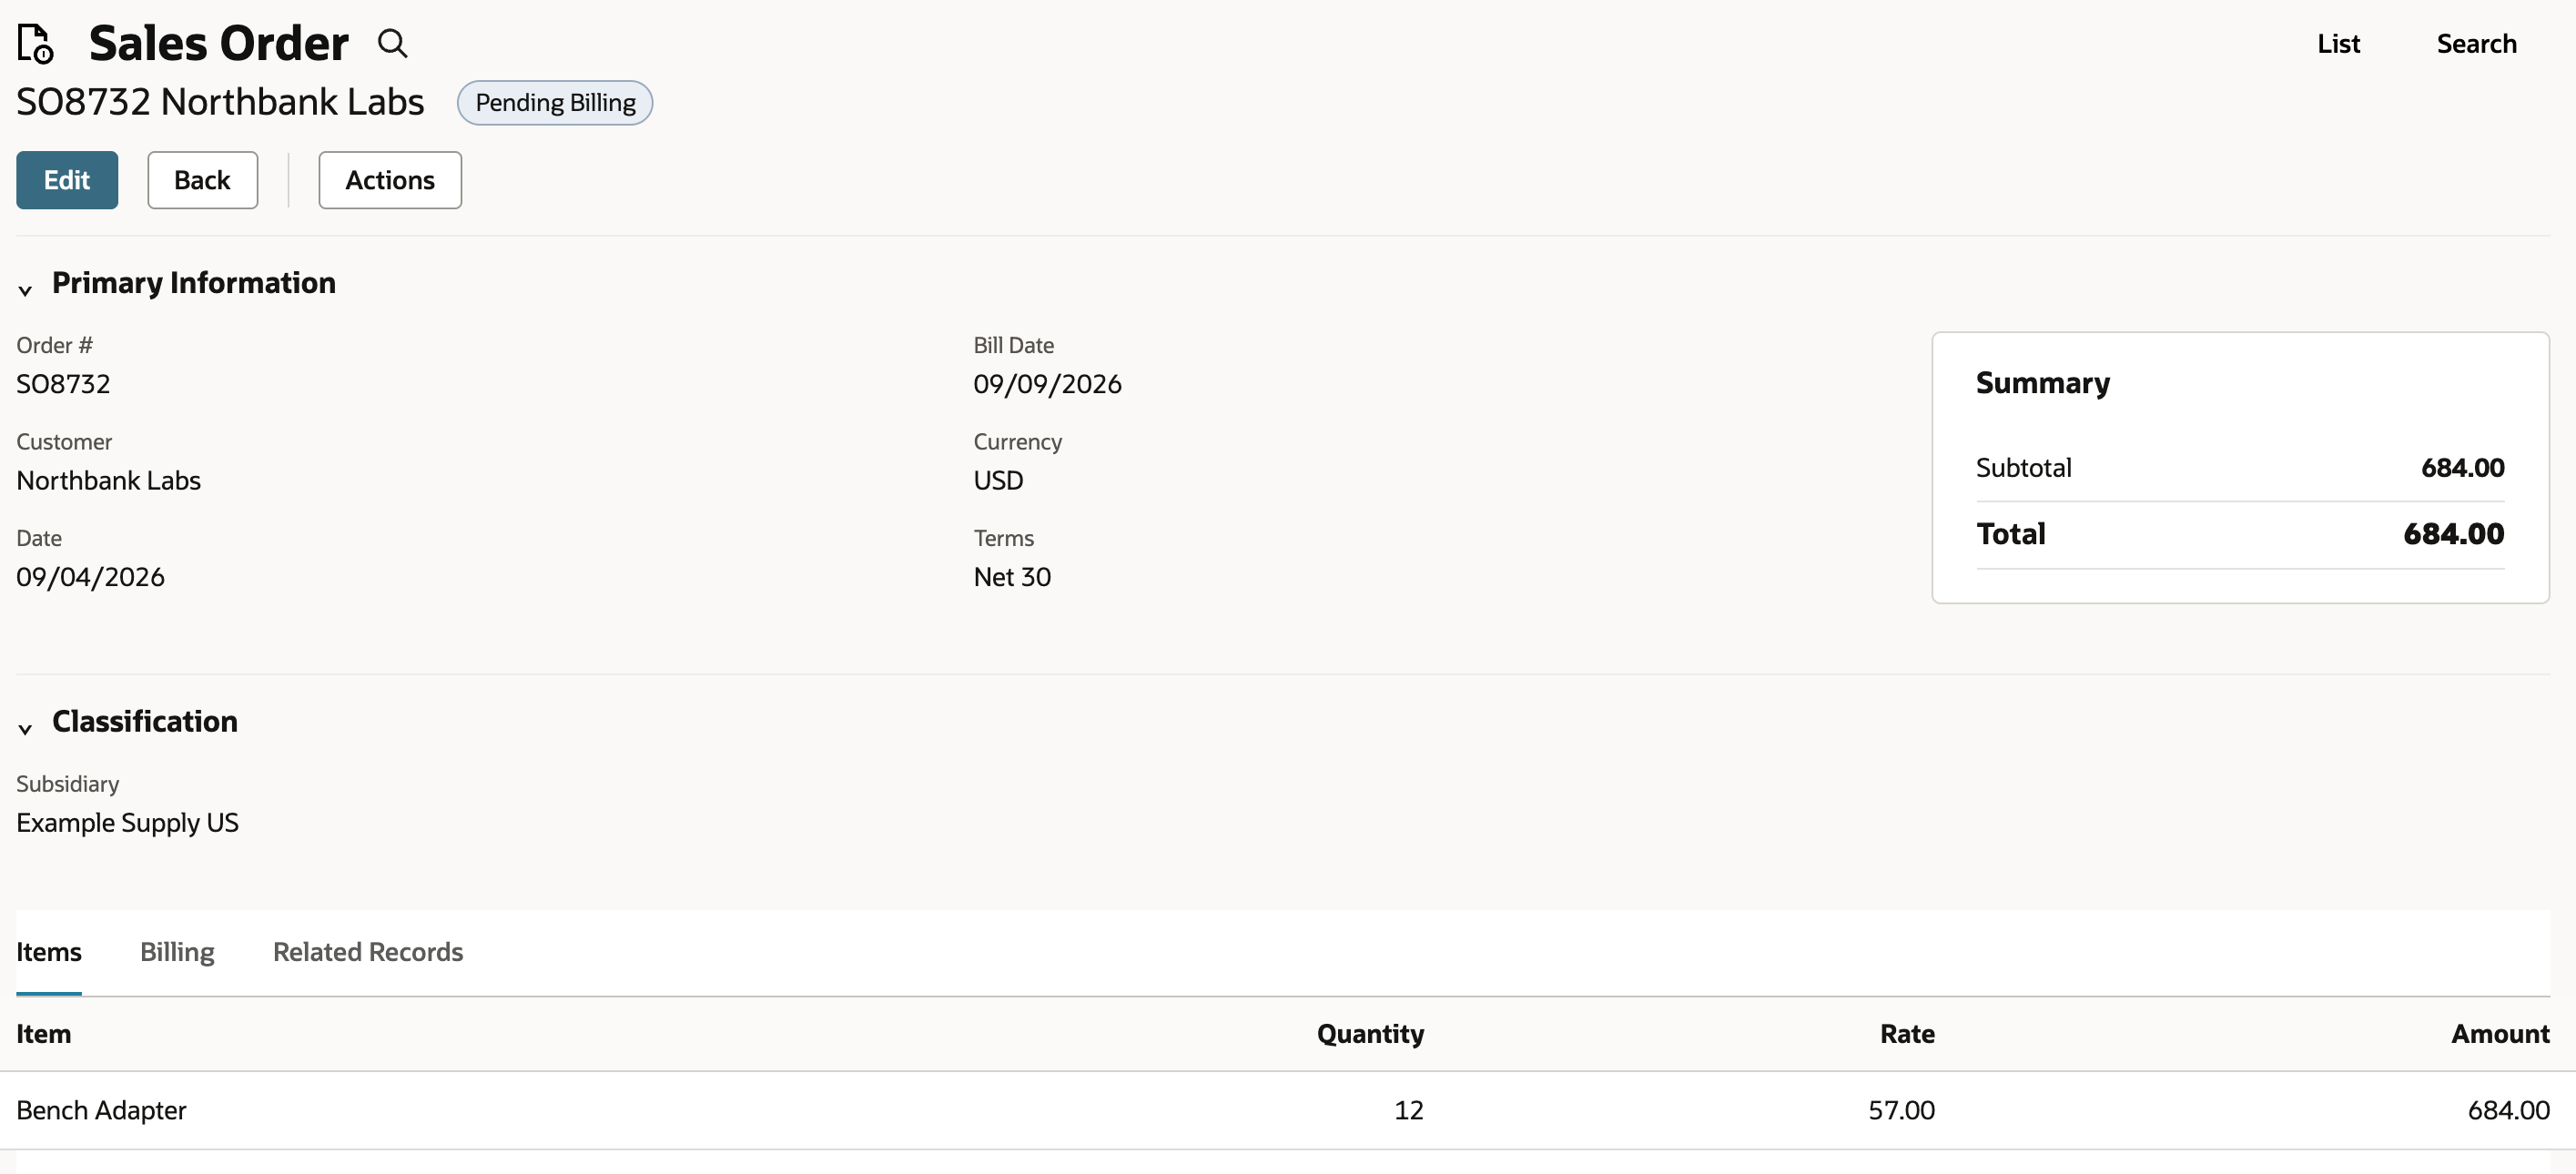Viewport: 2576px width, 1174px height.
Task: Click the customer value Northbank Labs
Action: 109,480
